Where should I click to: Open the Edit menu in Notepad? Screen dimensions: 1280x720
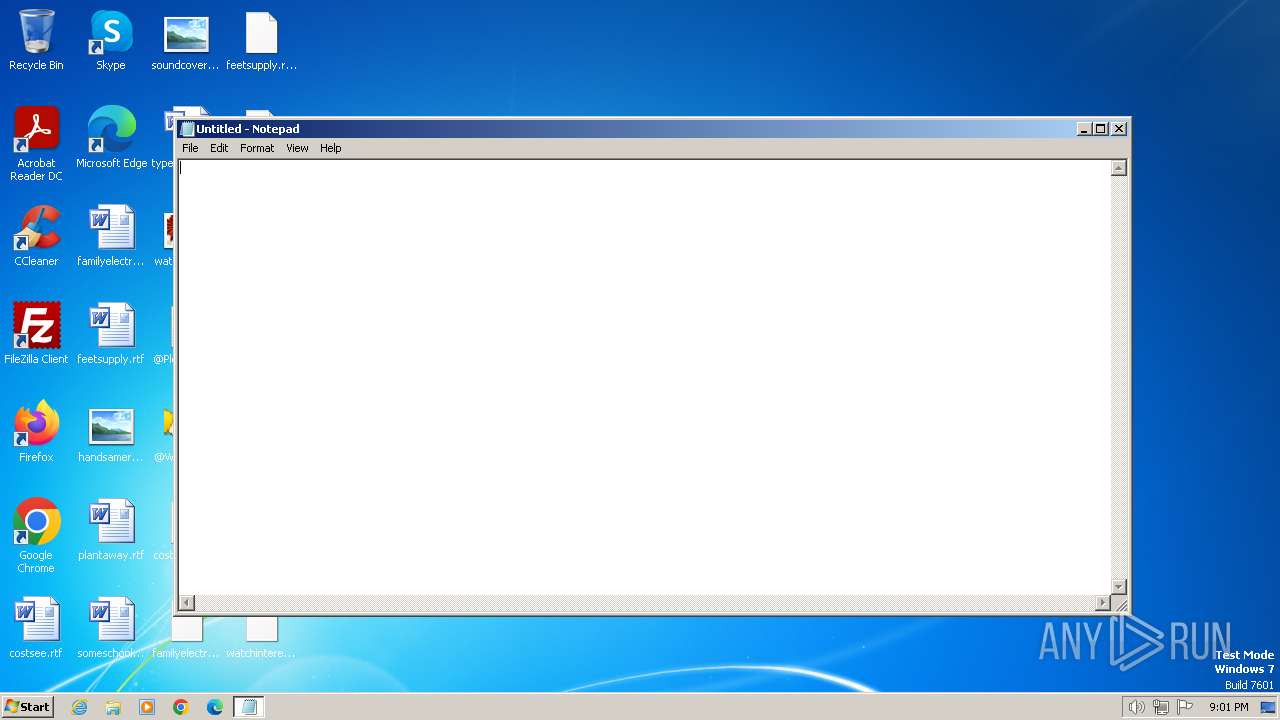[219, 148]
